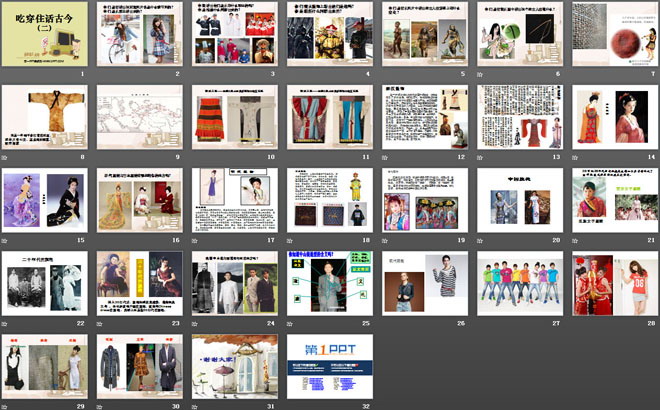This screenshot has height=410, width=660.
Task: Select slide 7 with the red circular pattern
Action: 614,33
